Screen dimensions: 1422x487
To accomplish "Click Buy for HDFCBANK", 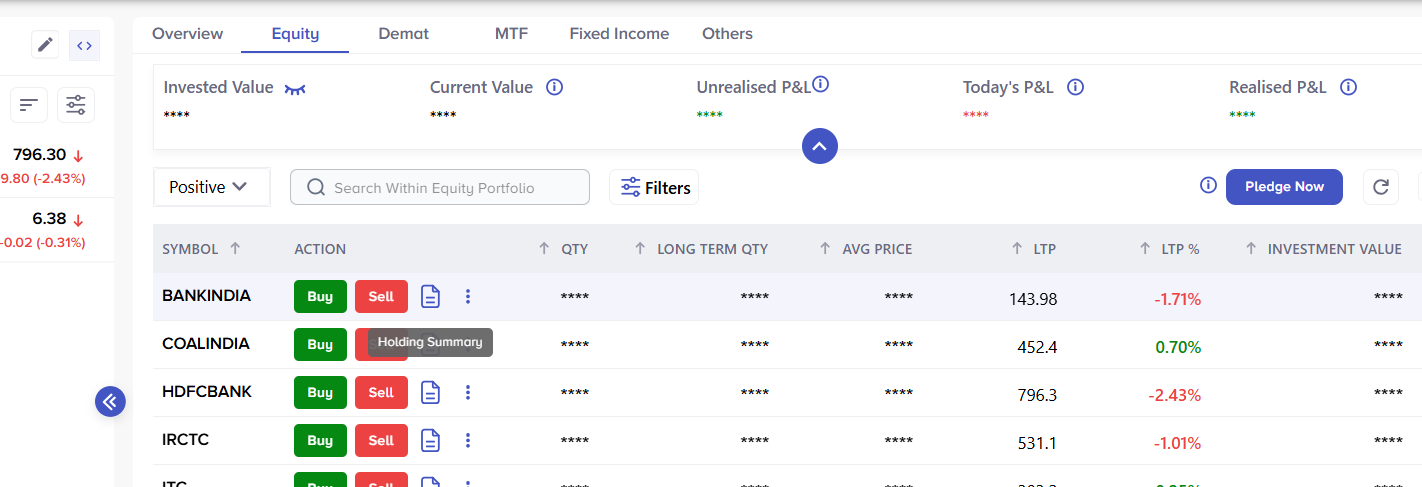I will coord(320,393).
